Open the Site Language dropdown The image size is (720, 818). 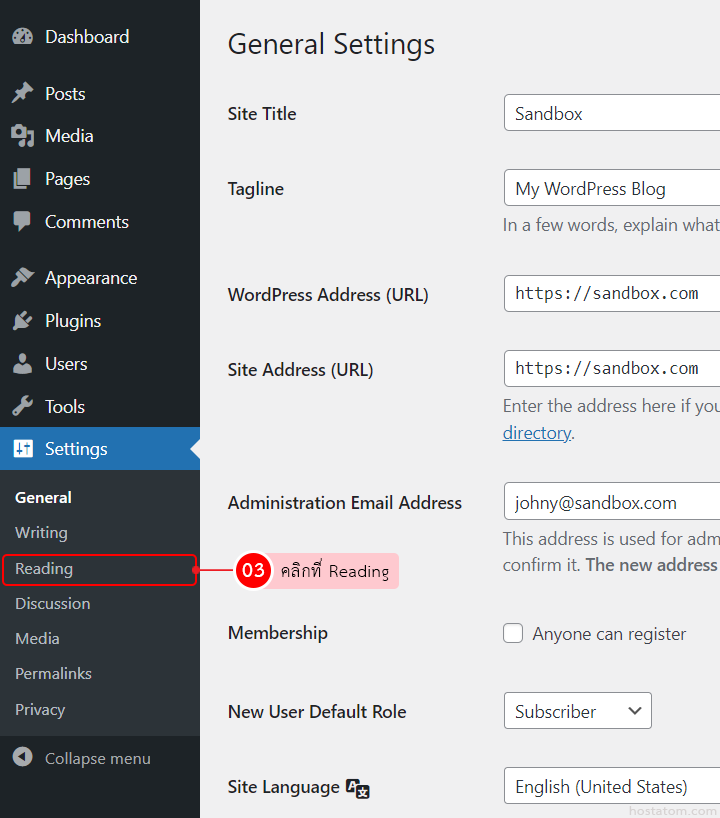(x=611, y=787)
